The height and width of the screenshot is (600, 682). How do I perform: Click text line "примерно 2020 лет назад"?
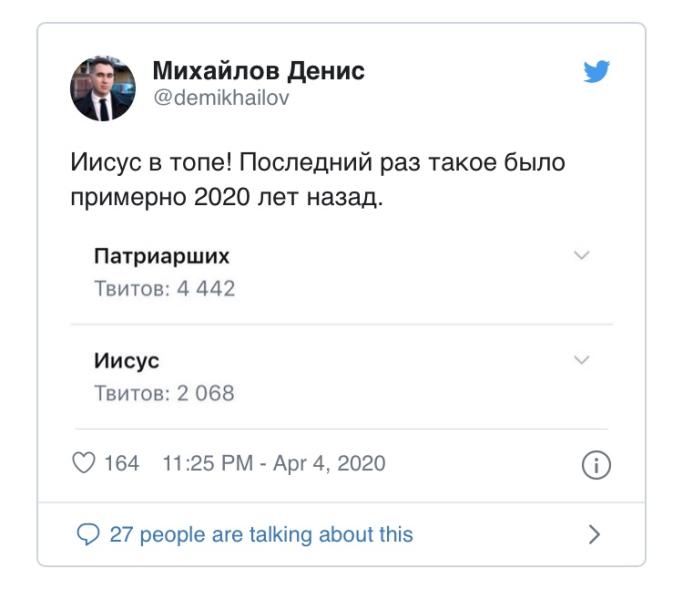click(x=226, y=196)
